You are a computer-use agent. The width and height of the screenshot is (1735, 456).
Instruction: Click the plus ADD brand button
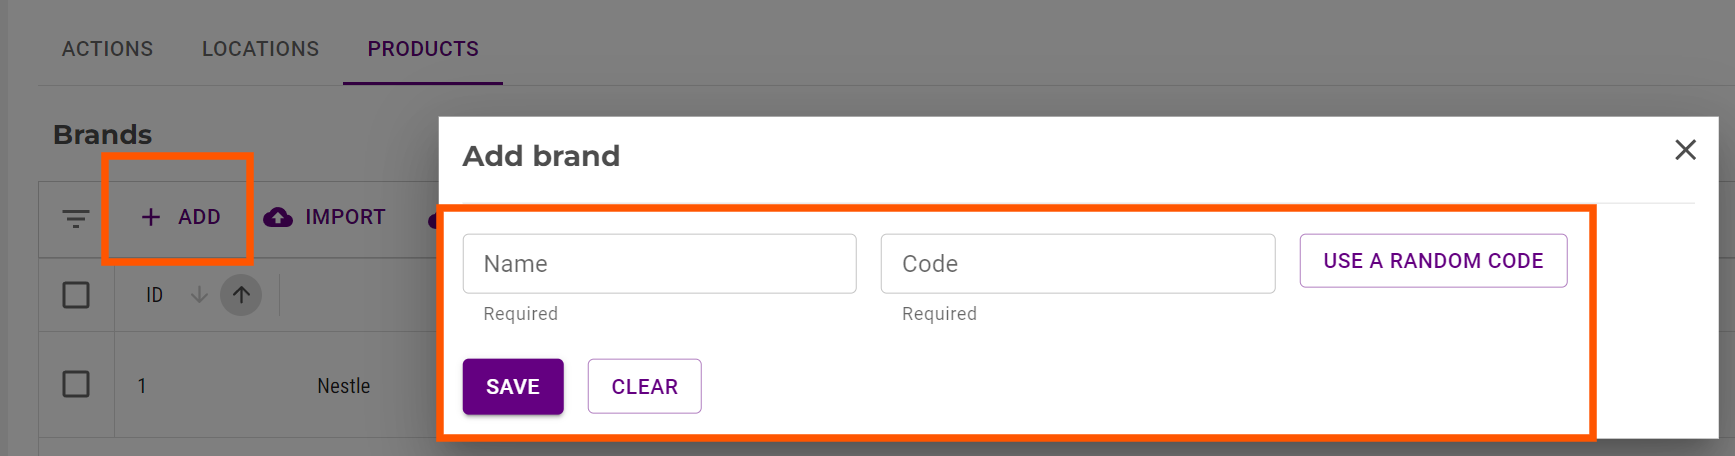tap(181, 217)
